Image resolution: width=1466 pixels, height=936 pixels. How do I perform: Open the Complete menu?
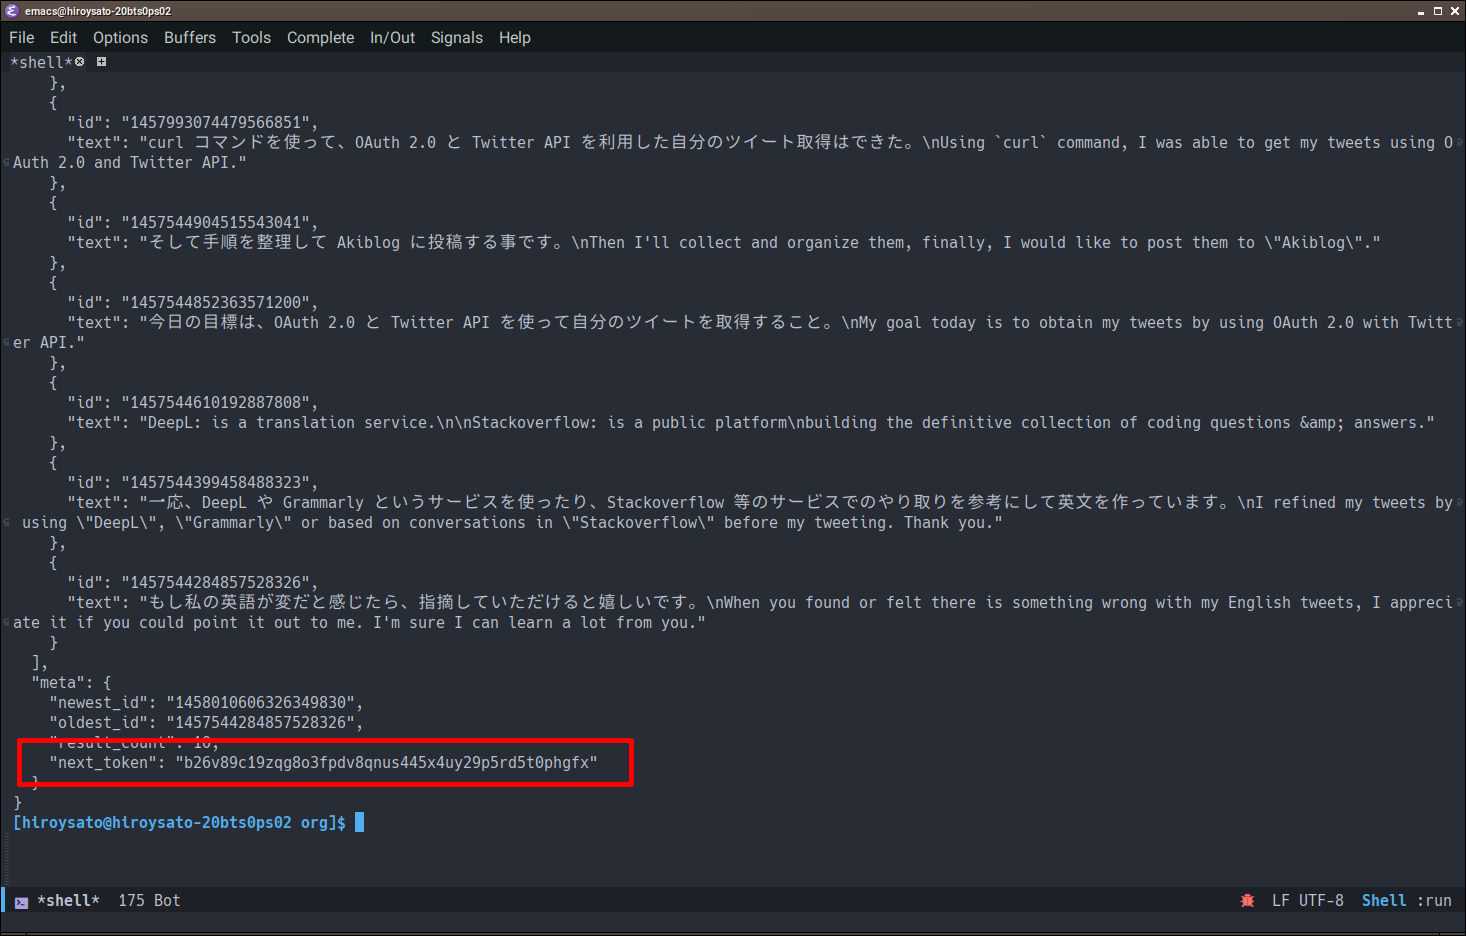pyautogui.click(x=320, y=37)
